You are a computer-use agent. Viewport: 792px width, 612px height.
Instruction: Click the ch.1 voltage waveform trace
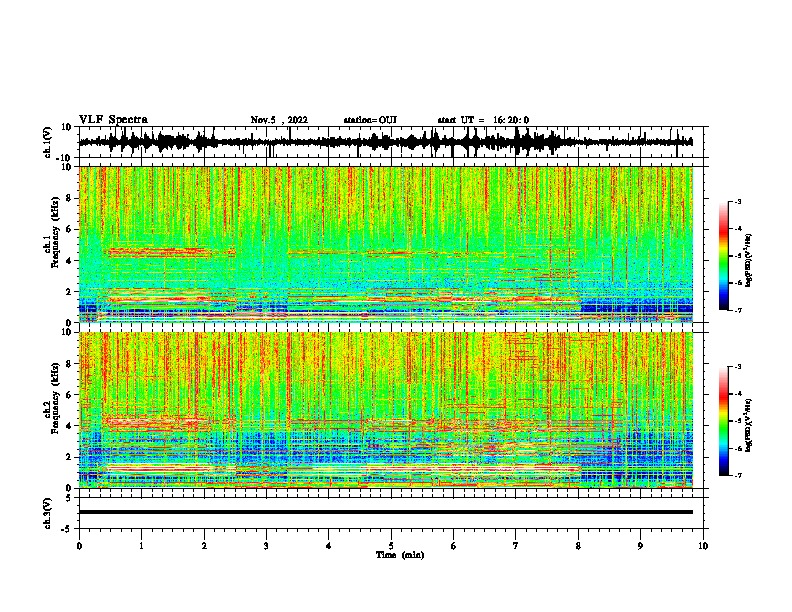tap(385, 142)
